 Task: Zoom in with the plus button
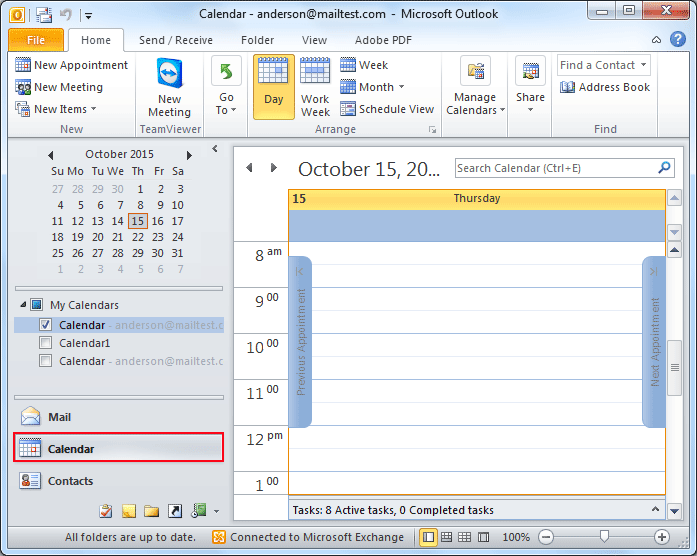click(662, 537)
